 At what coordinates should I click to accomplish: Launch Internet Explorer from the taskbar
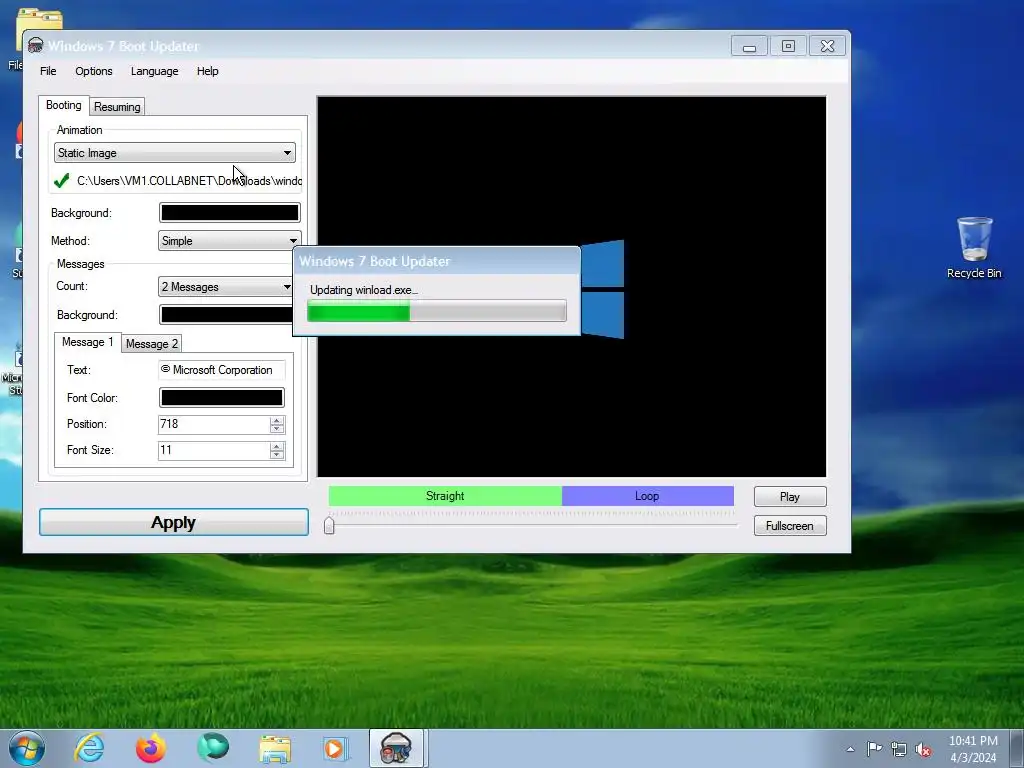[x=89, y=748]
